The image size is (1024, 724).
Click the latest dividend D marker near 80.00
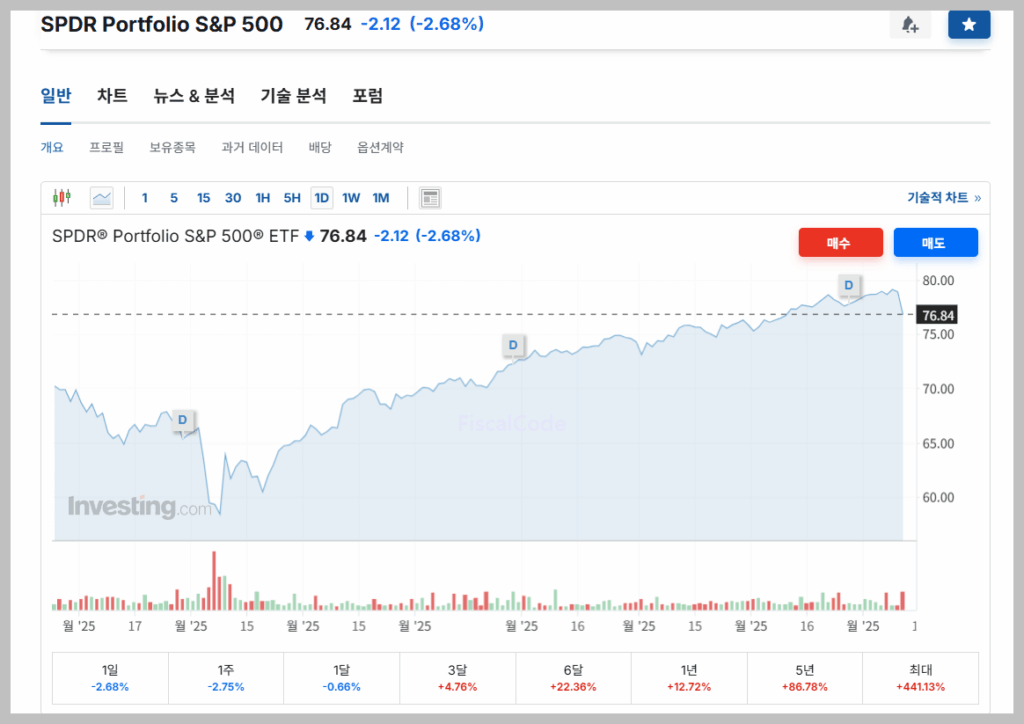849,286
